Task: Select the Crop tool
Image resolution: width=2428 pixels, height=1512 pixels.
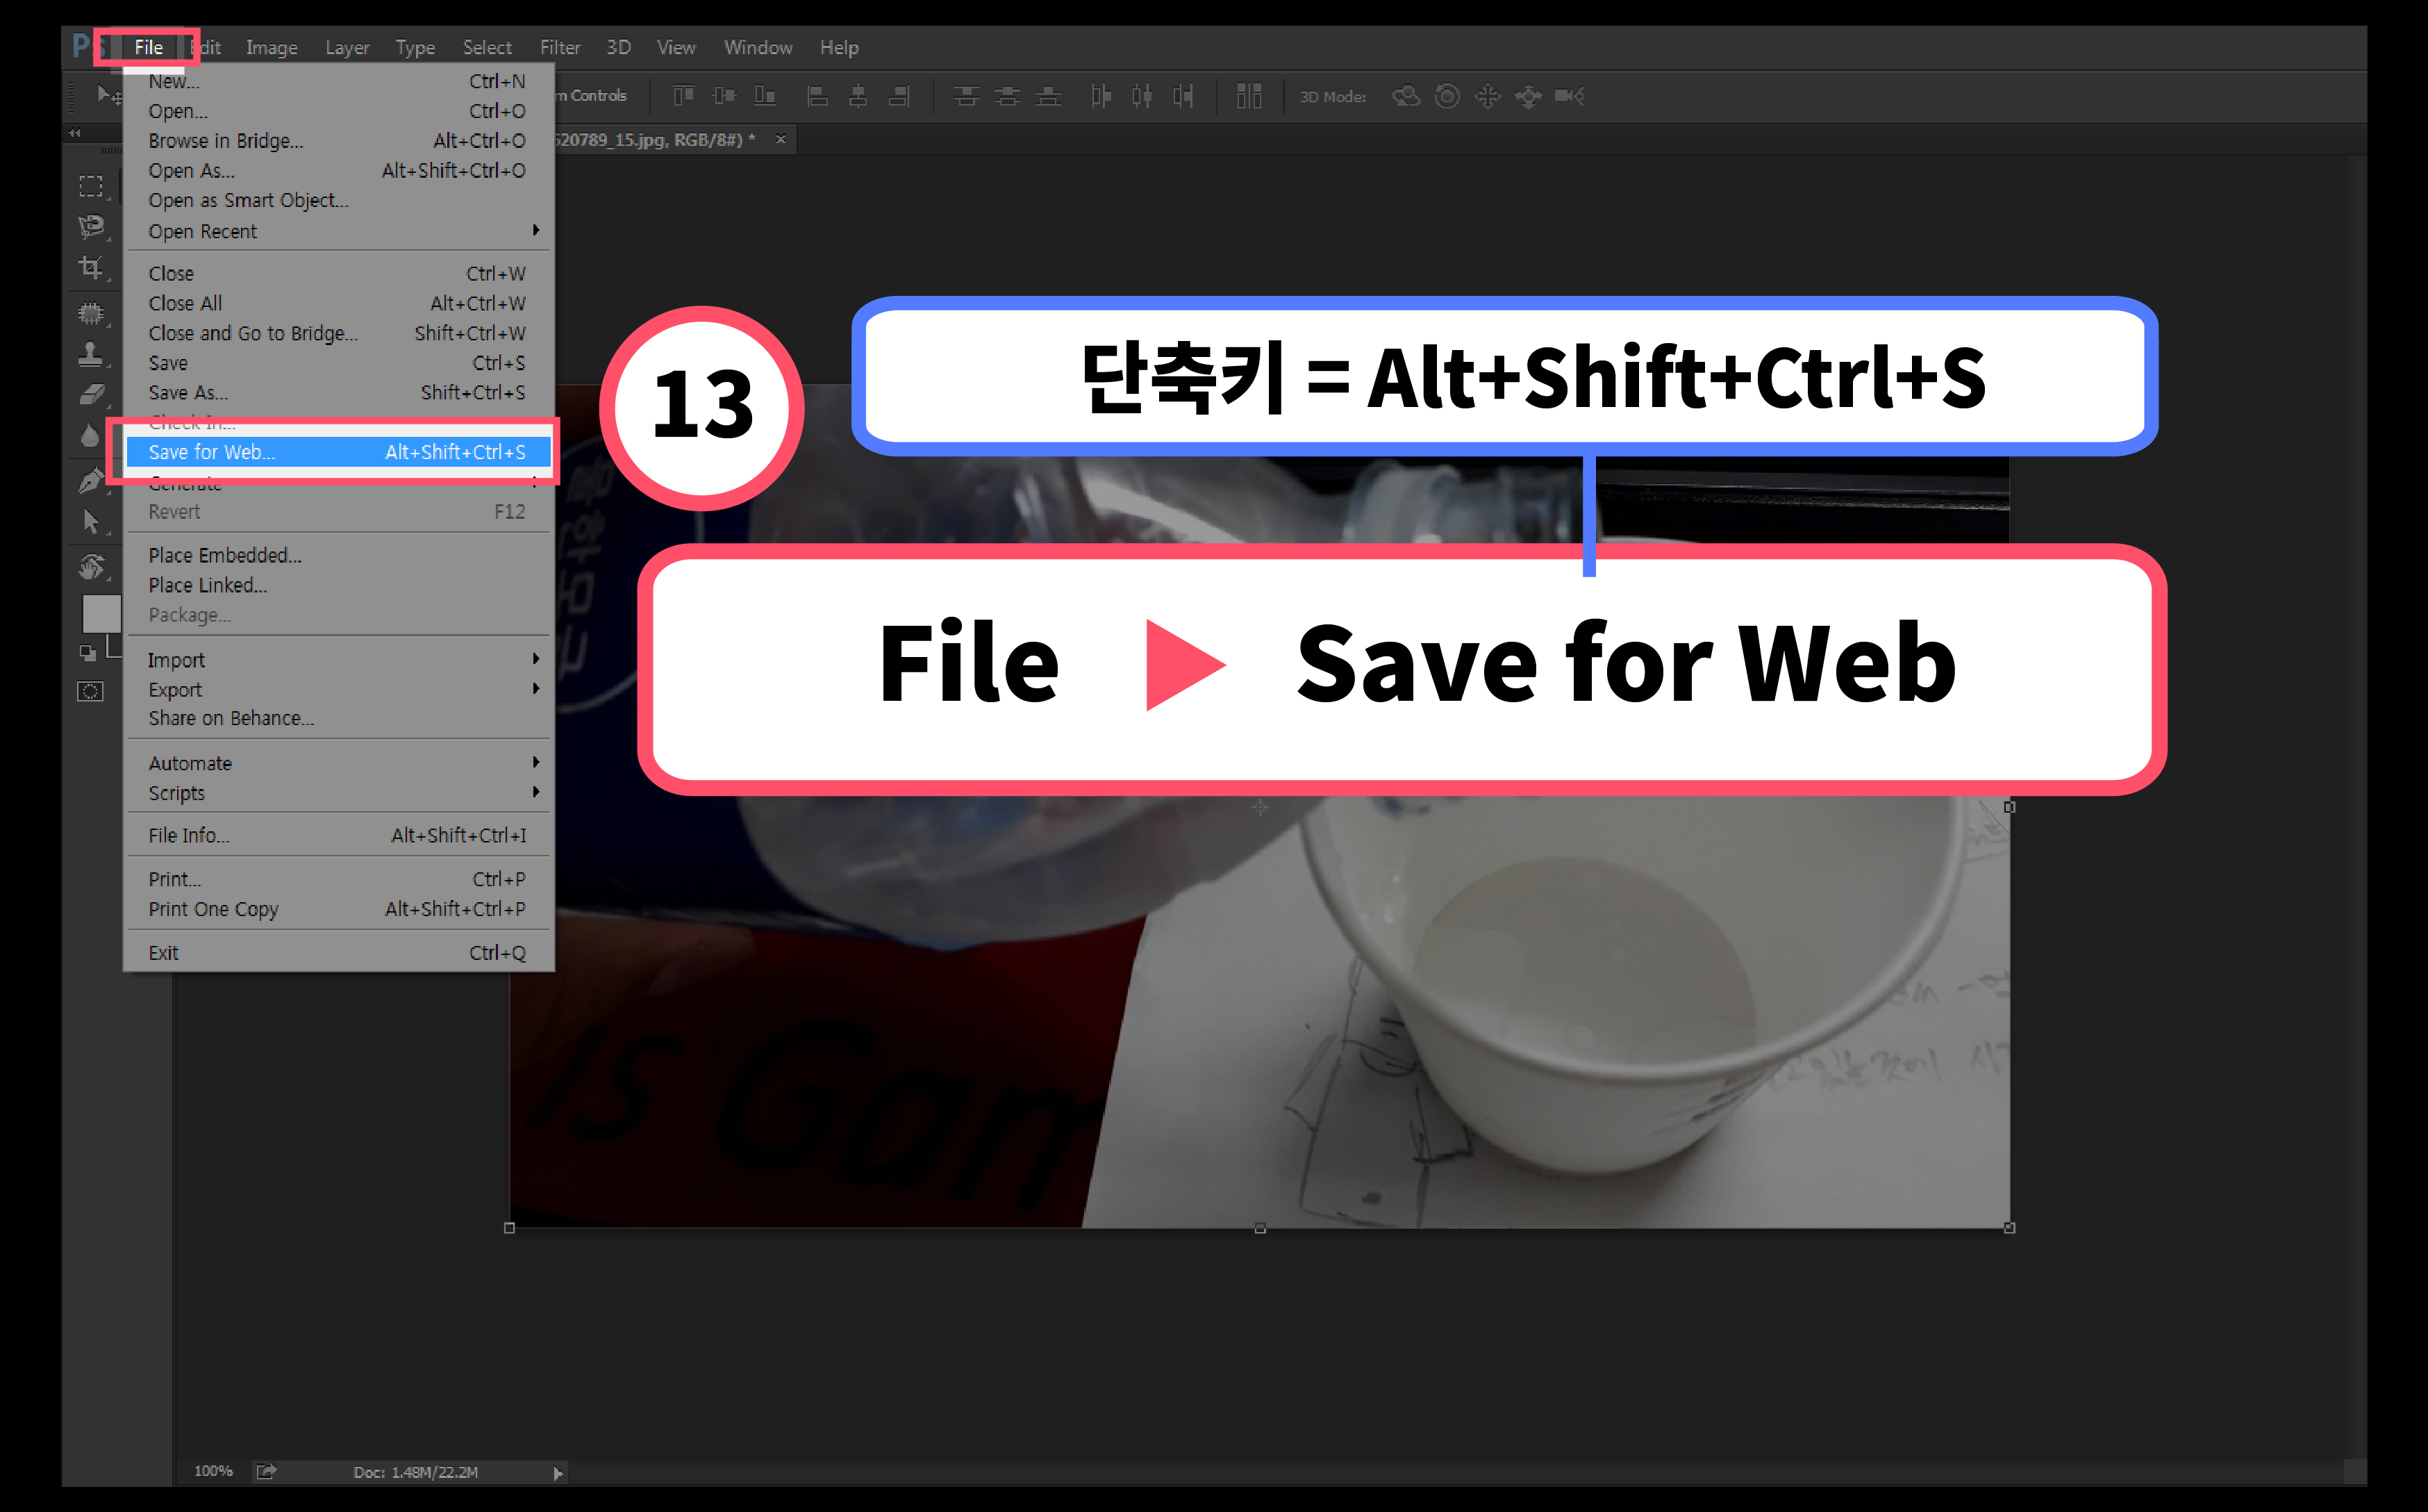Action: pyautogui.click(x=91, y=267)
